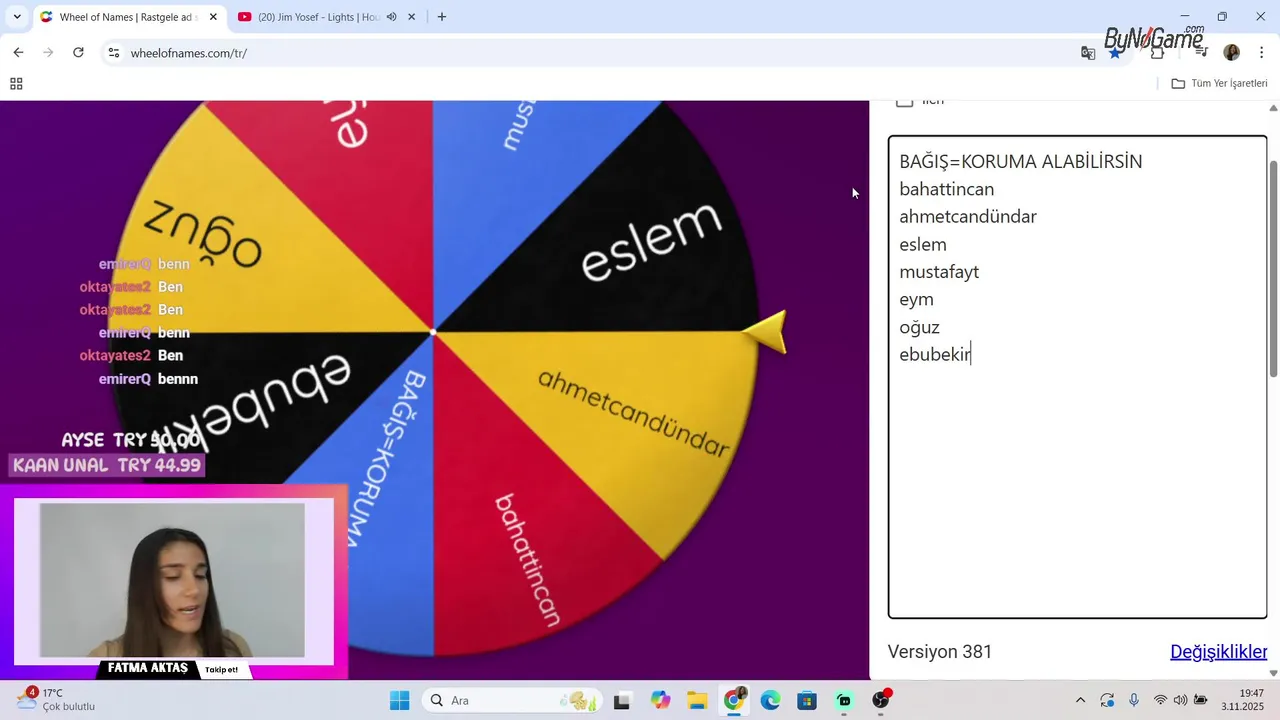This screenshot has width=1280, height=720.
Task: Open volume speaker icon in tray
Action: pyautogui.click(x=1181, y=700)
